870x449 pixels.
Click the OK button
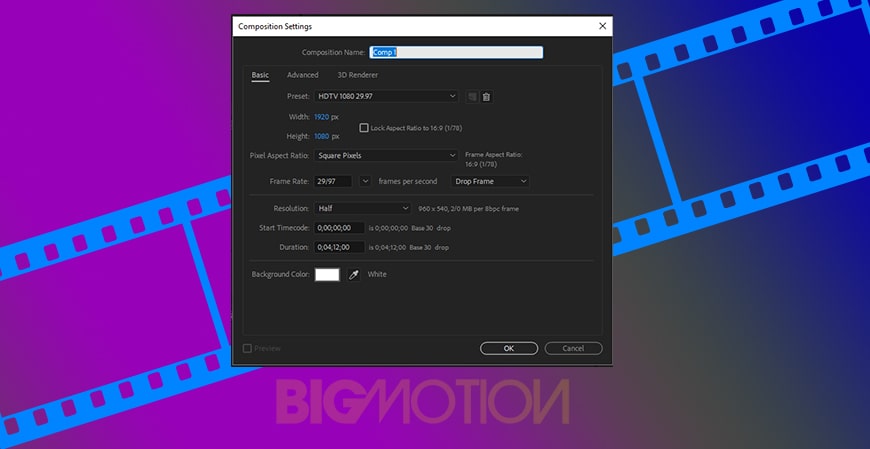click(x=509, y=348)
